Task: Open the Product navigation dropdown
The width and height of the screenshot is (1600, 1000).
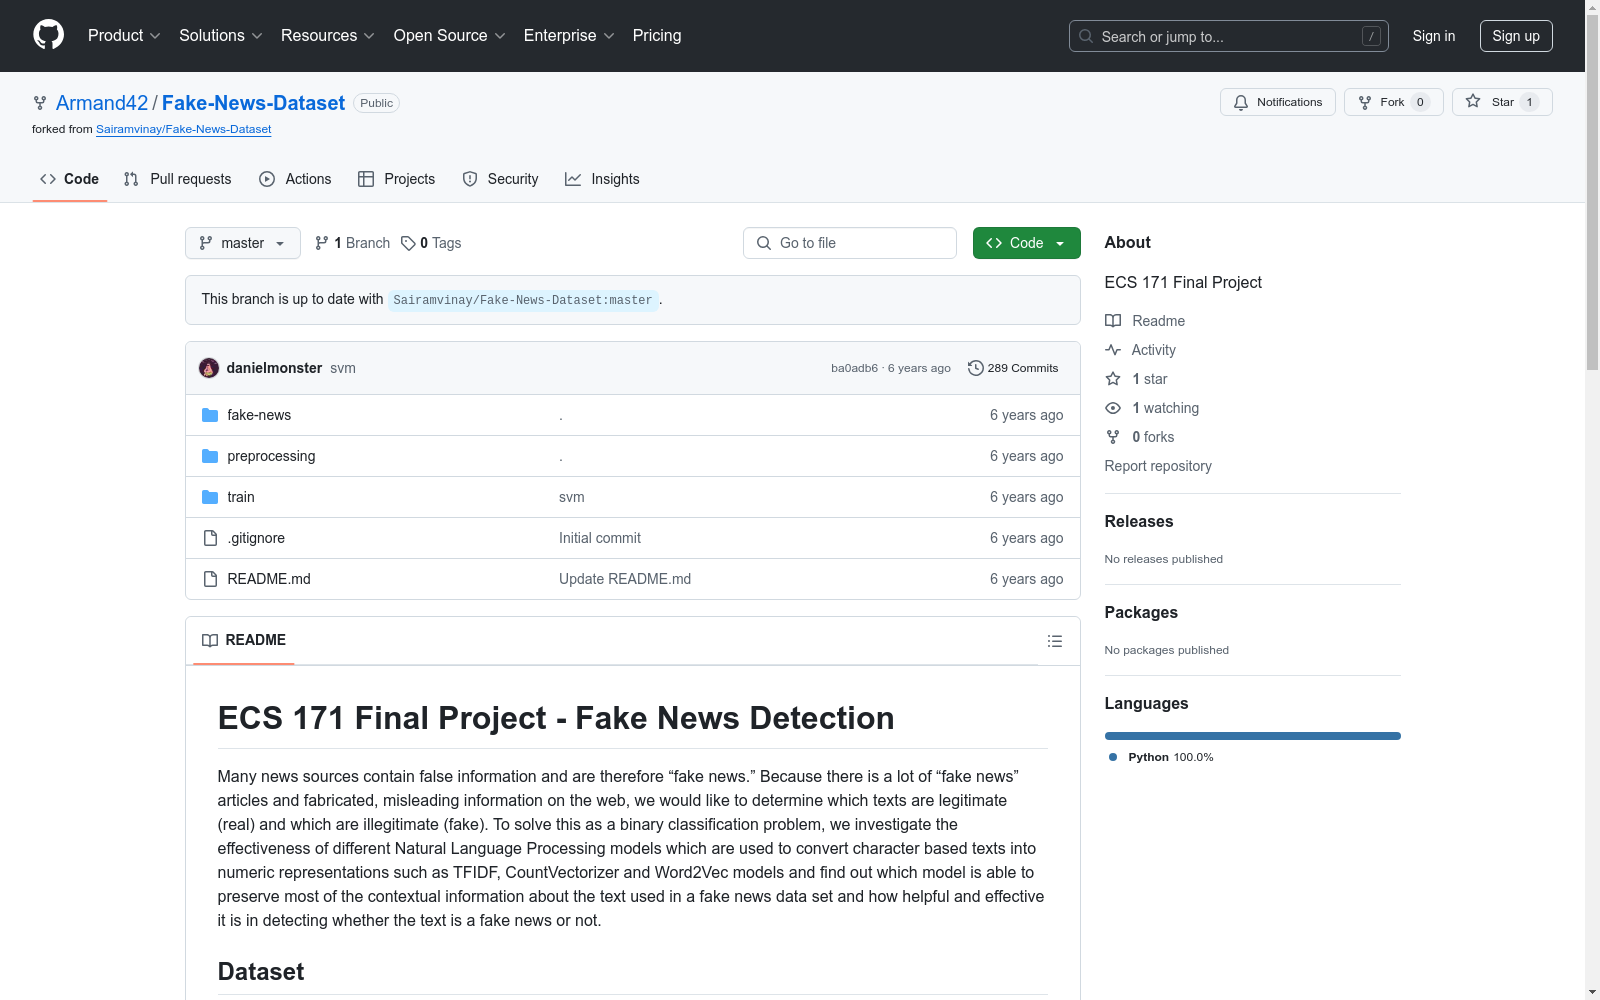Action: pyautogui.click(x=124, y=35)
